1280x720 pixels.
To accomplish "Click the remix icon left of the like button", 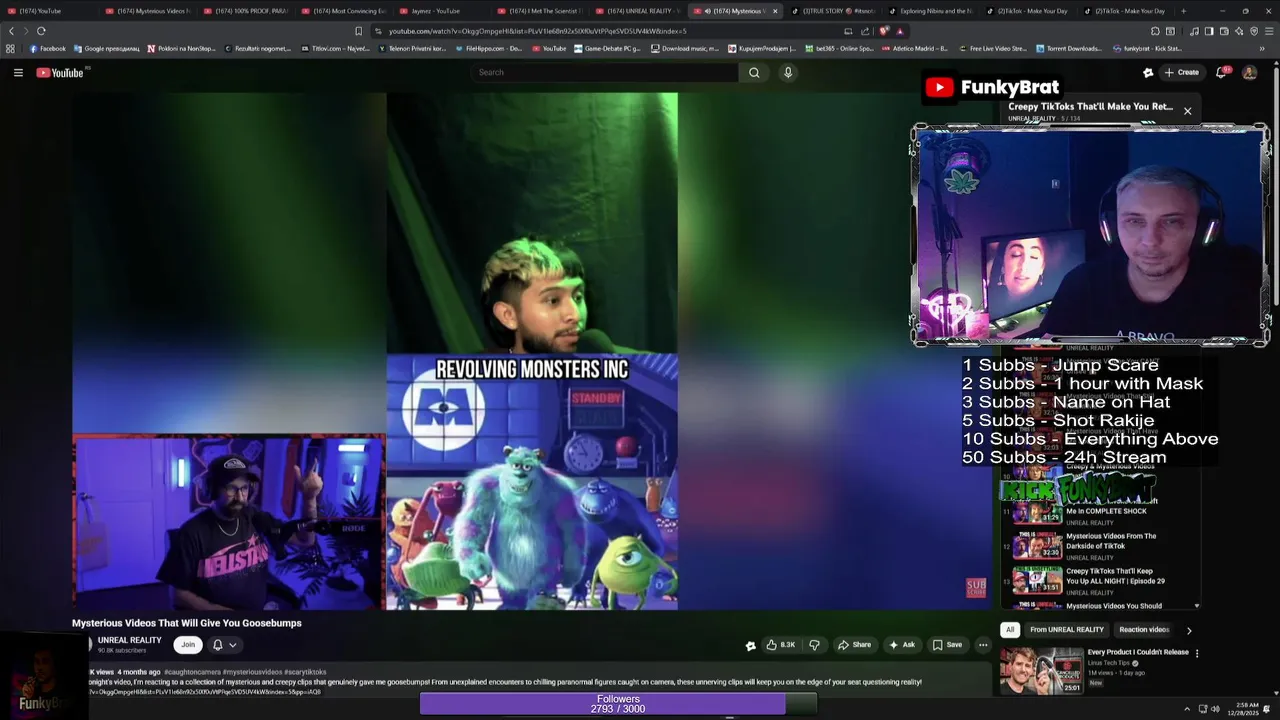I will pos(750,645).
